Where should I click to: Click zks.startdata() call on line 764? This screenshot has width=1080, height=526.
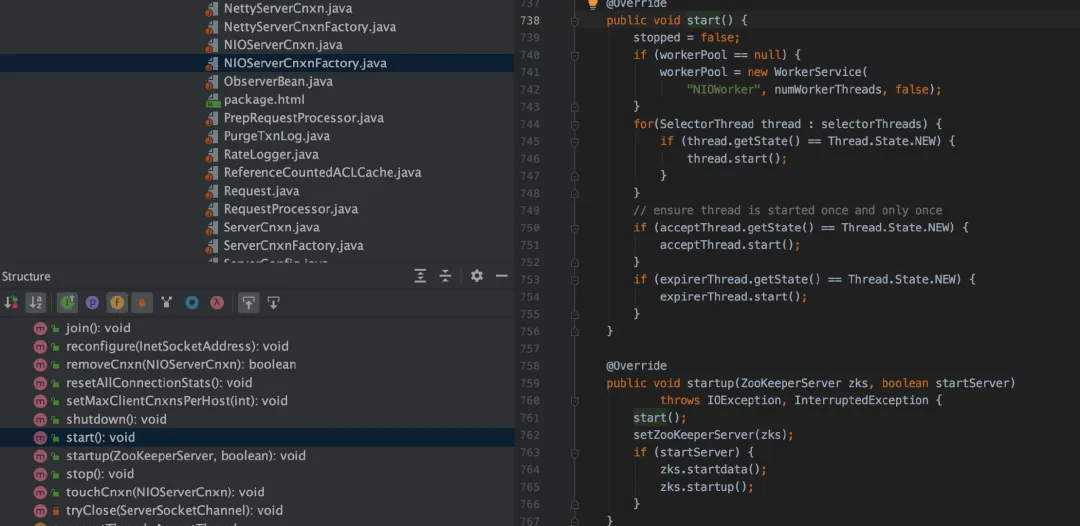click(713, 470)
